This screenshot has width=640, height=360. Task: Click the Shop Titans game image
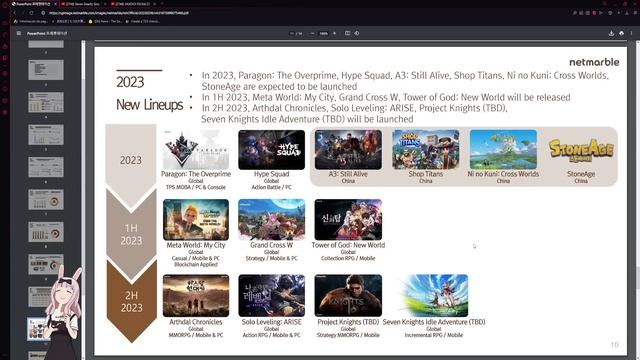click(x=425, y=149)
